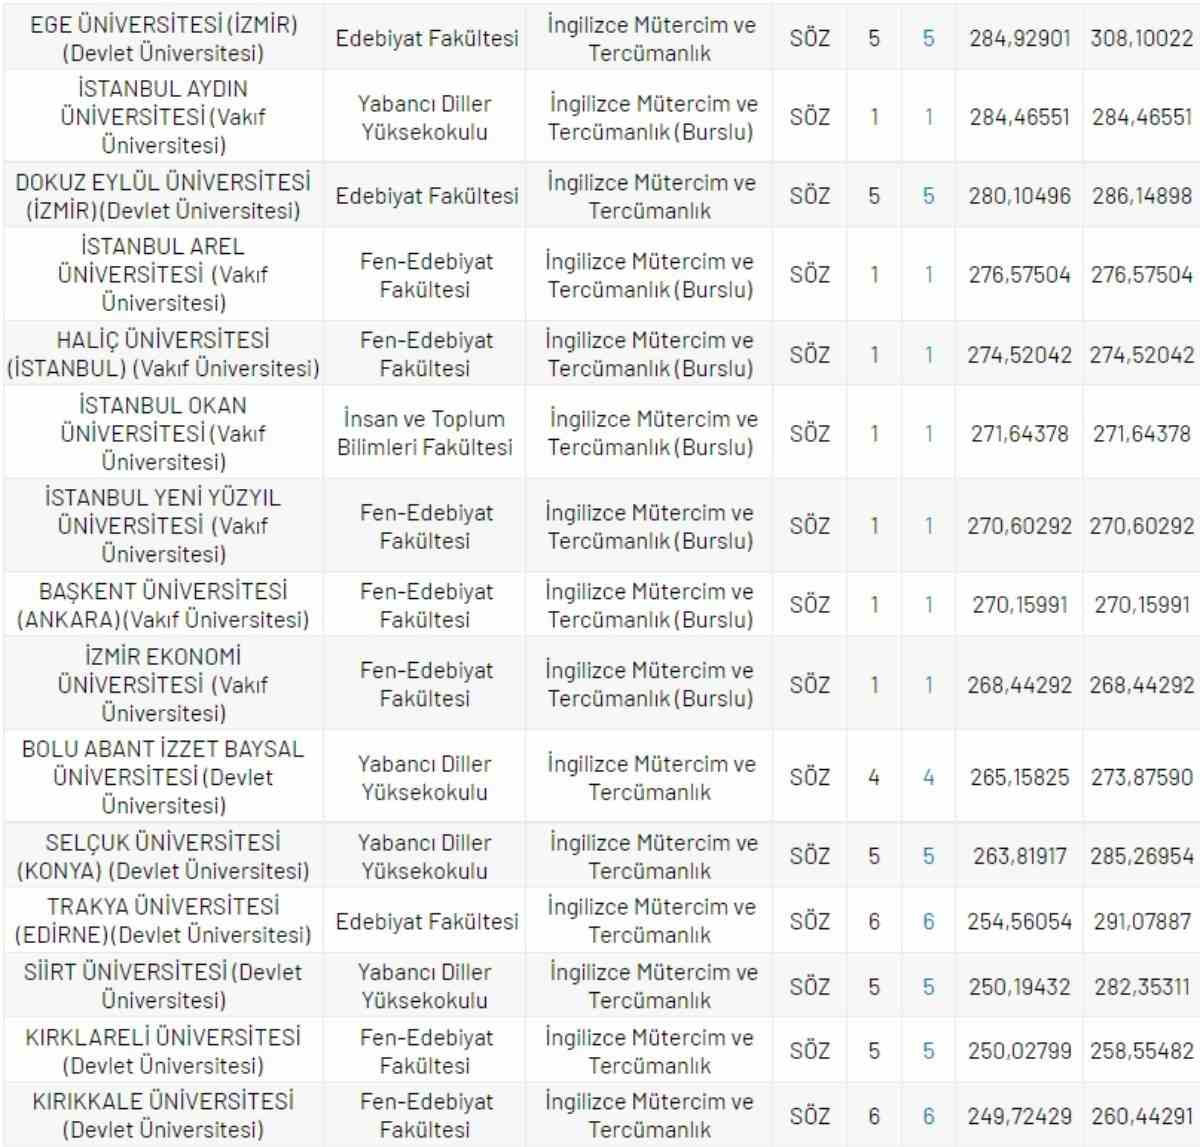Select the EGE ÜNİVERSİTESİ (İZMİR) name cell

[163, 39]
